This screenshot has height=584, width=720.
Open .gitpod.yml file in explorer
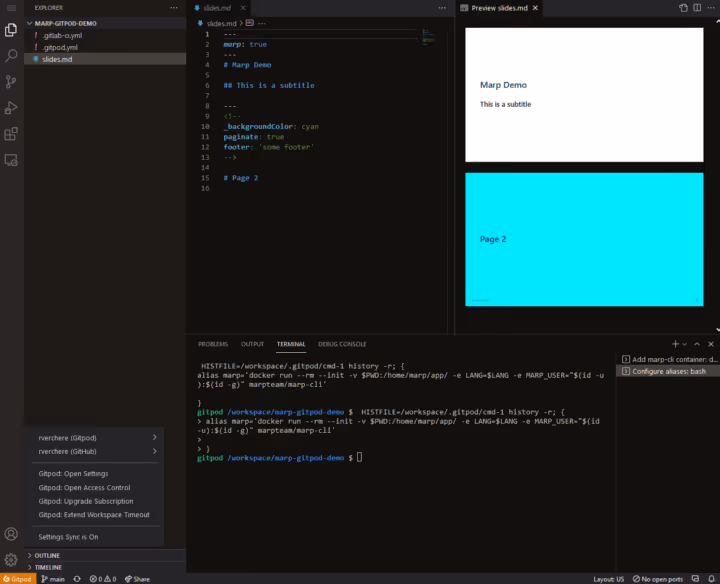(x=59, y=47)
